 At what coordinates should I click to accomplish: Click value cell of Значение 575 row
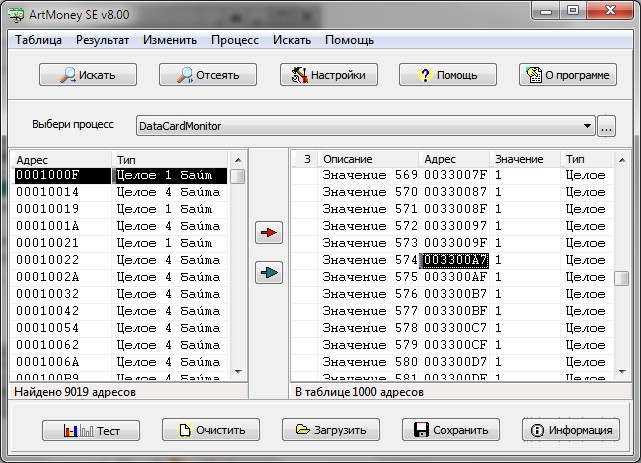tap(525, 277)
